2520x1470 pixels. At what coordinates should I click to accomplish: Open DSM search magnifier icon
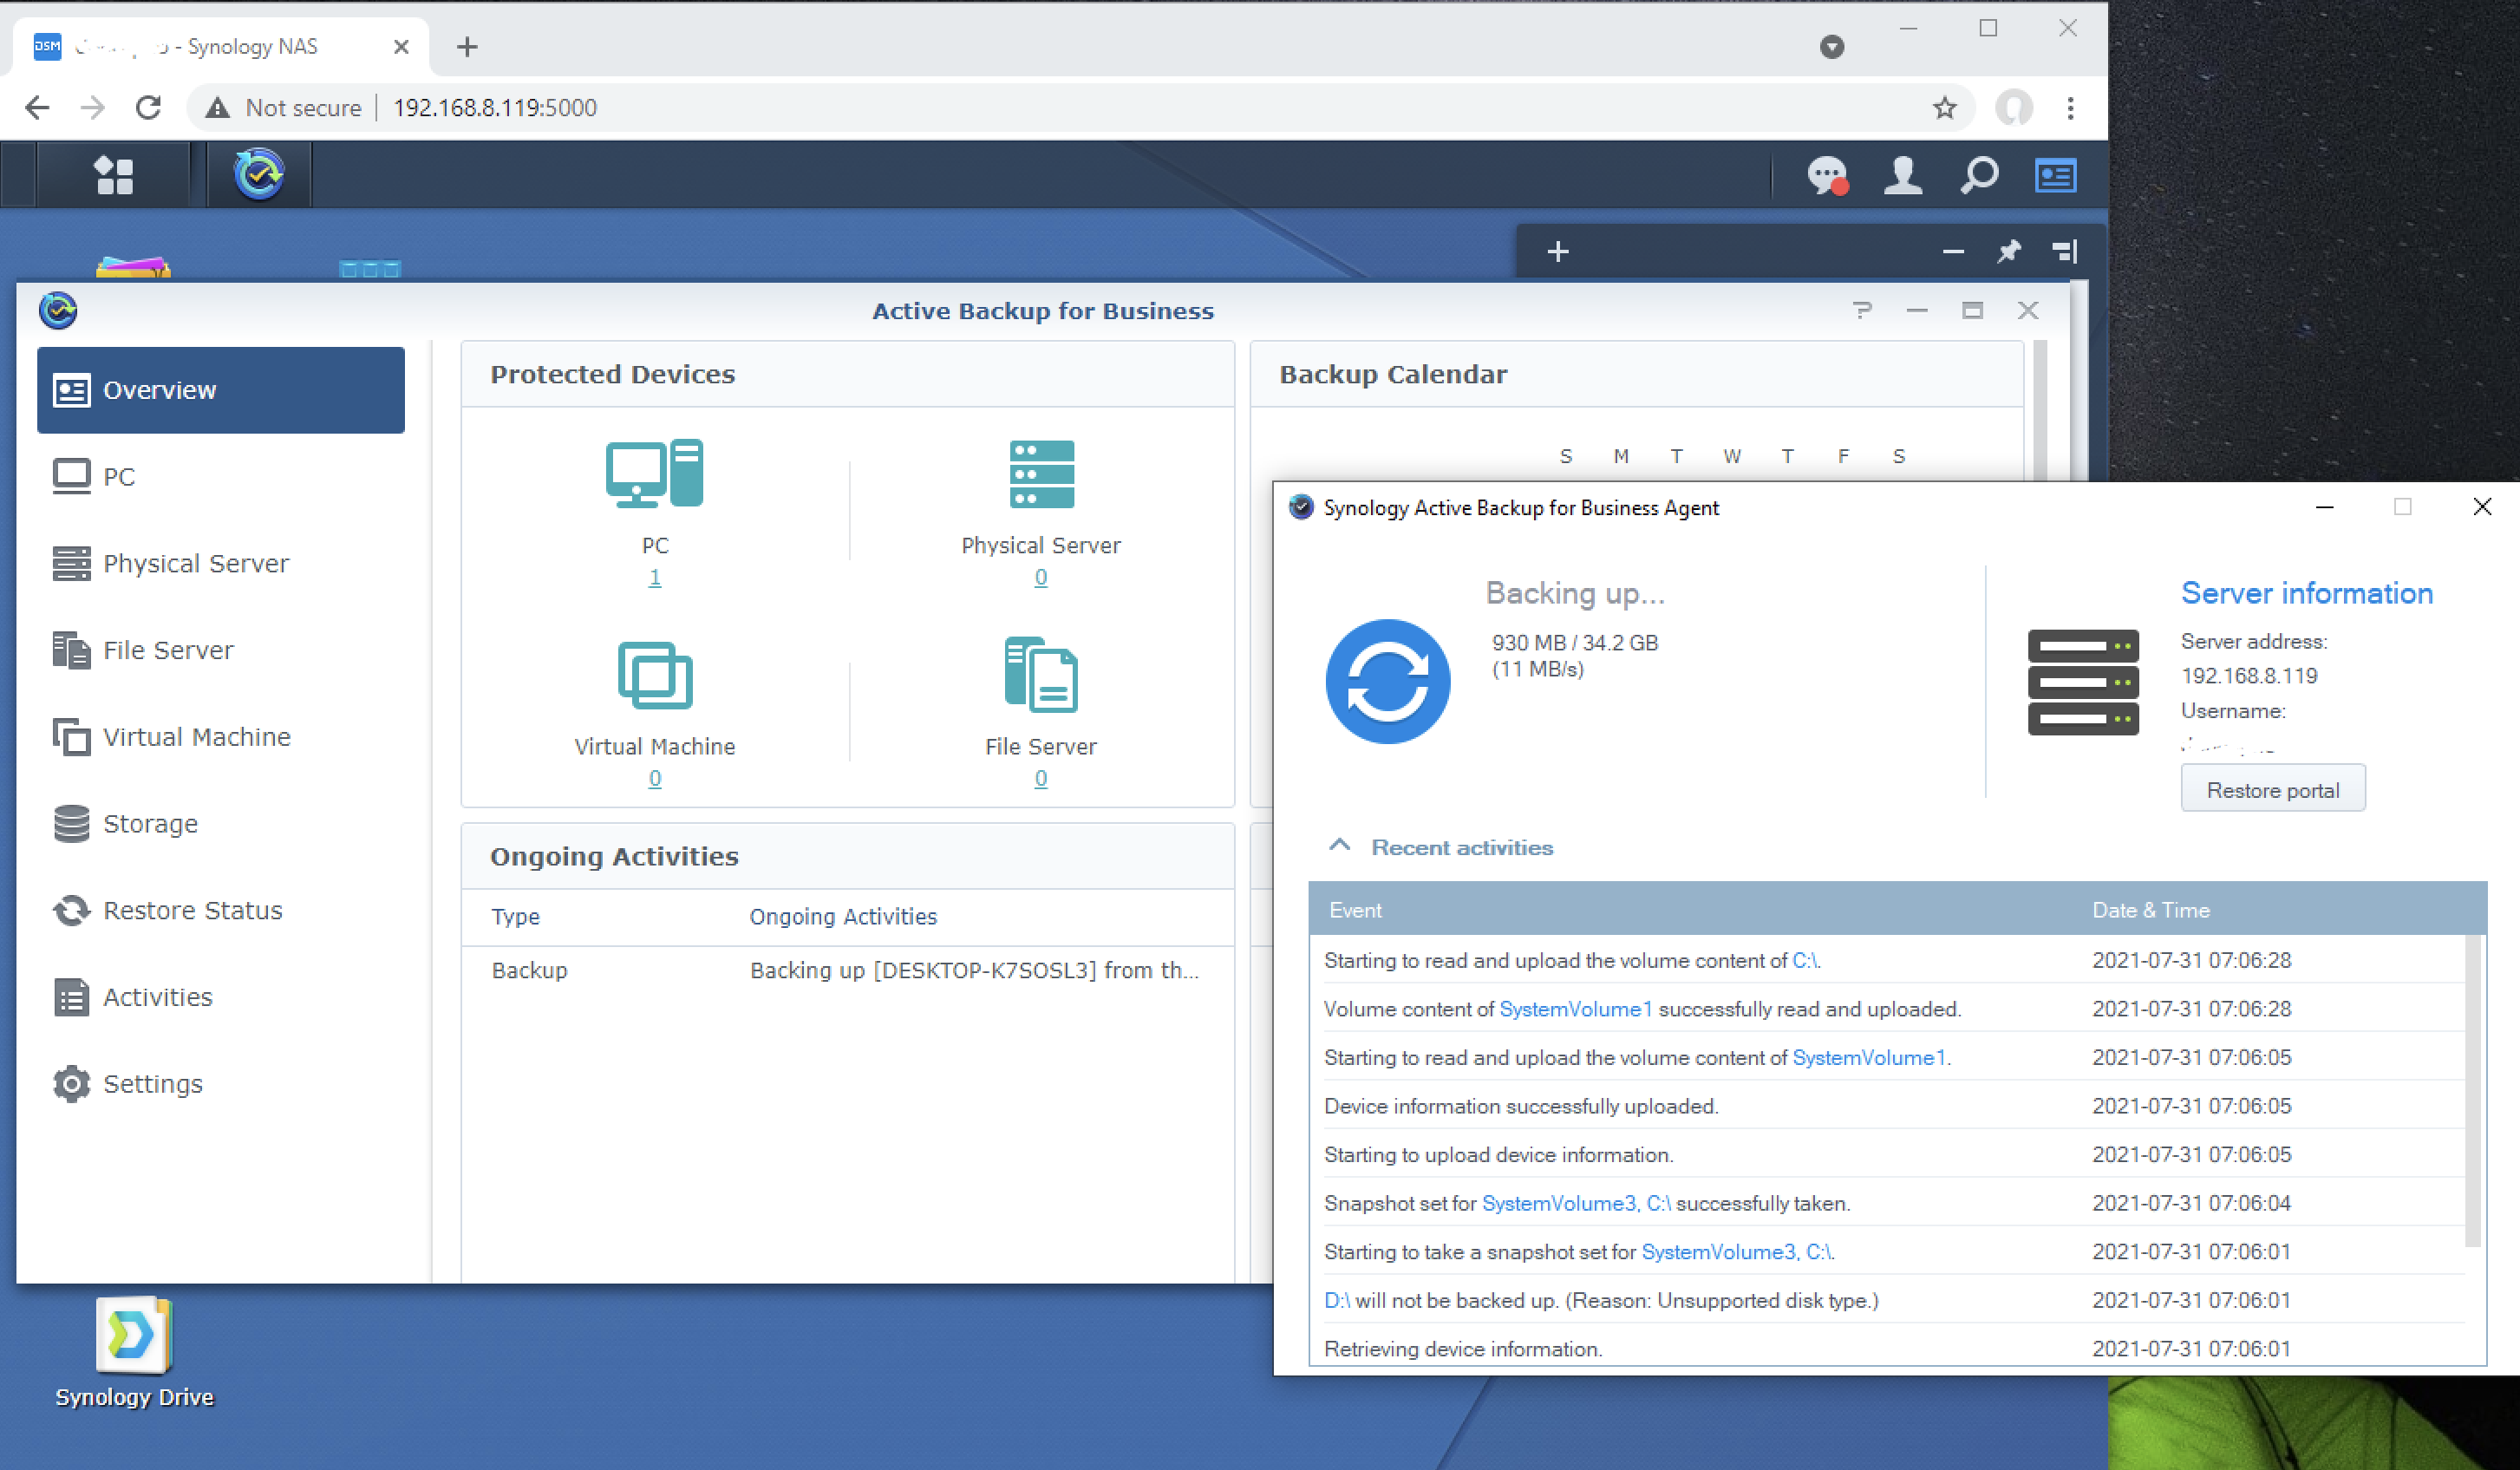tap(1979, 176)
